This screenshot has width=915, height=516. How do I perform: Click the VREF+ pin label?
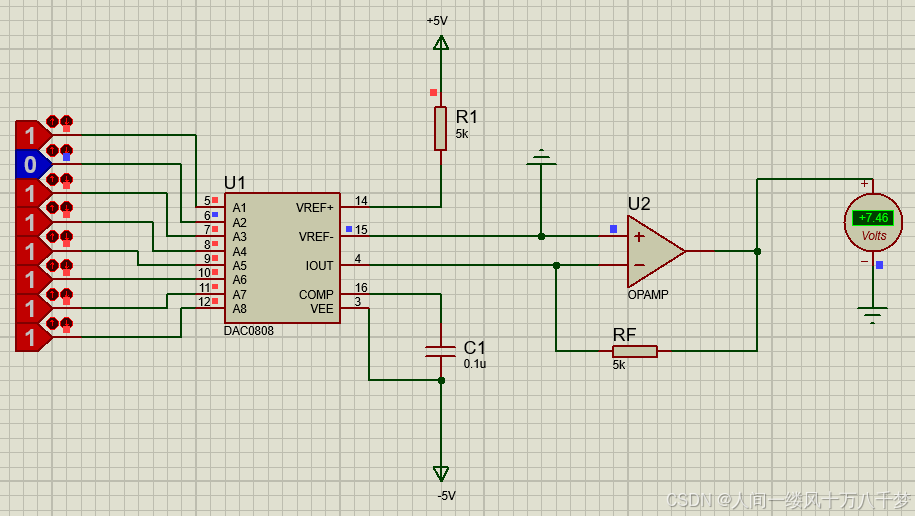[x=315, y=208]
